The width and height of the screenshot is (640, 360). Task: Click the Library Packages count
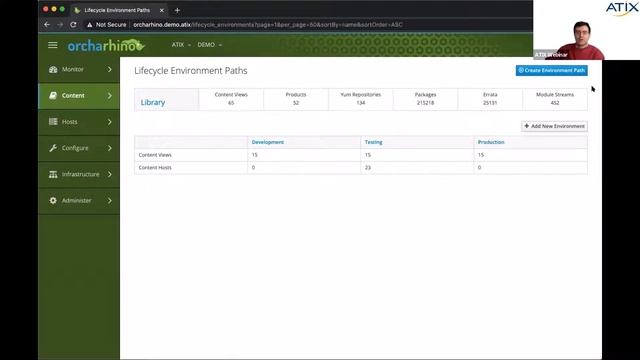[x=425, y=103]
